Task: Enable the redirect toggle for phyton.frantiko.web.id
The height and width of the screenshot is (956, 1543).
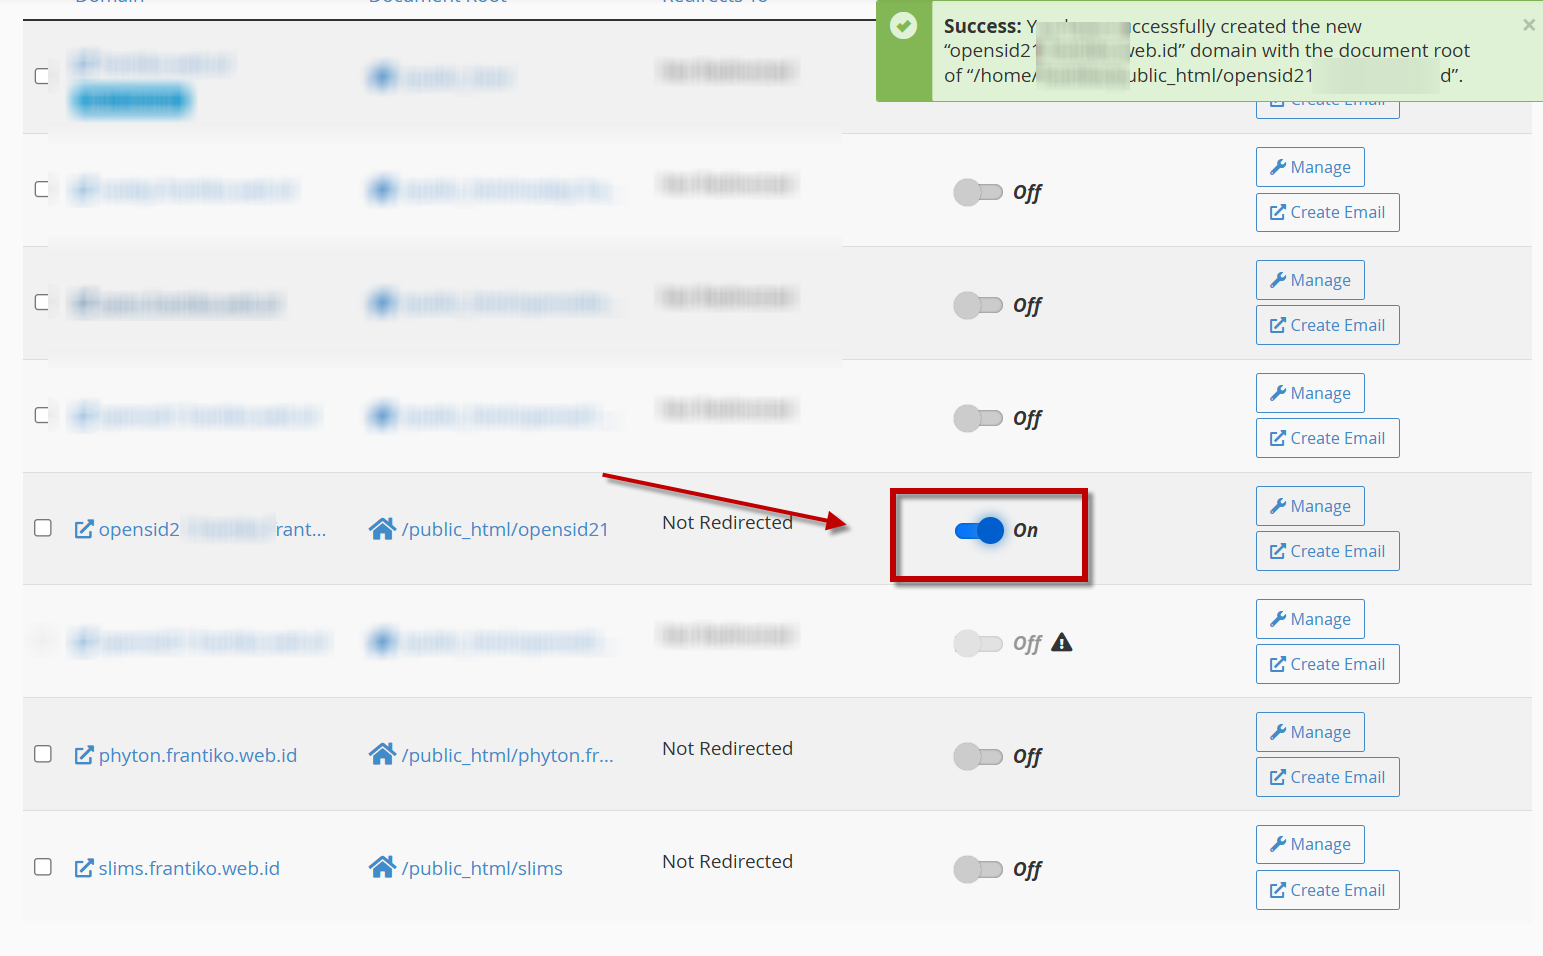Action: (x=977, y=756)
